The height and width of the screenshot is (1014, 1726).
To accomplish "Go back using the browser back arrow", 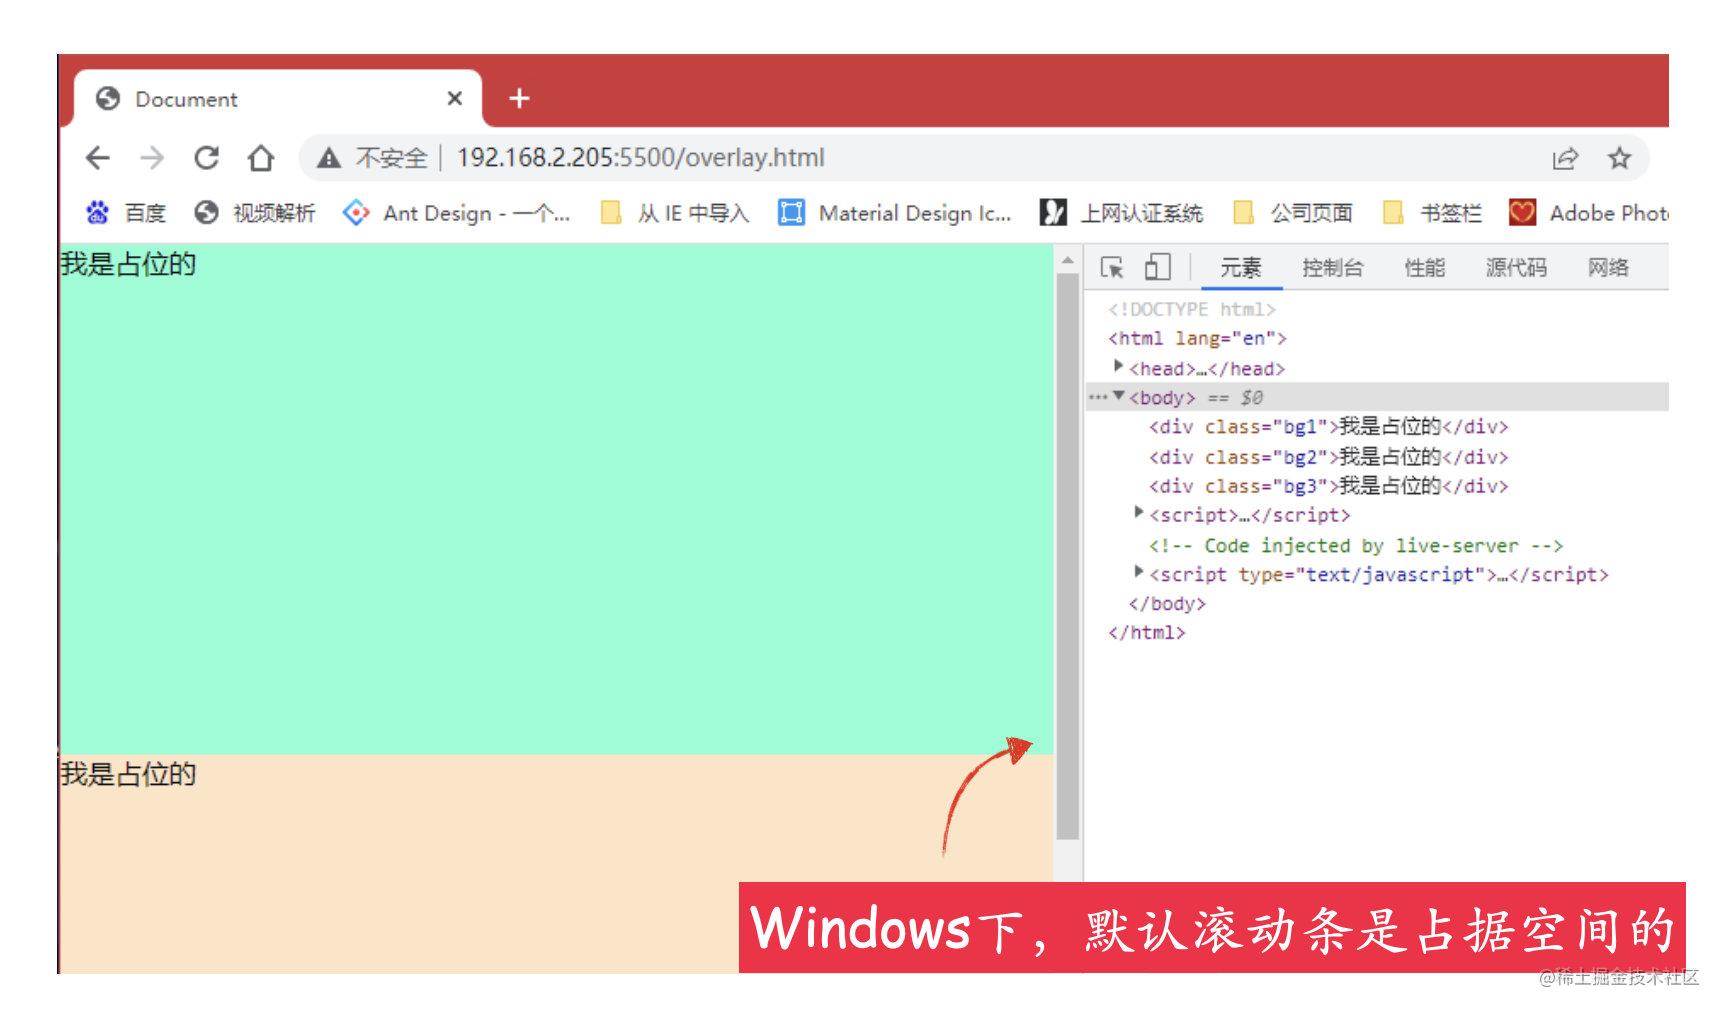I will tap(98, 157).
